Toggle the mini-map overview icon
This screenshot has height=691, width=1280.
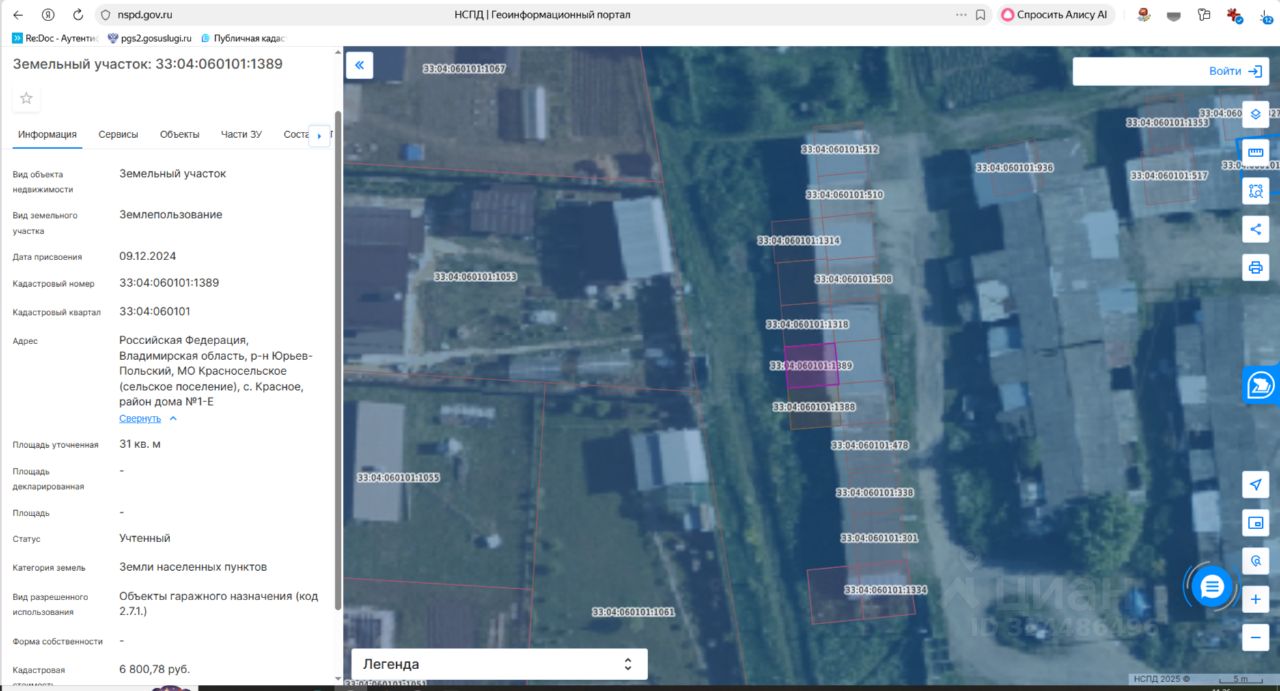point(1256,522)
